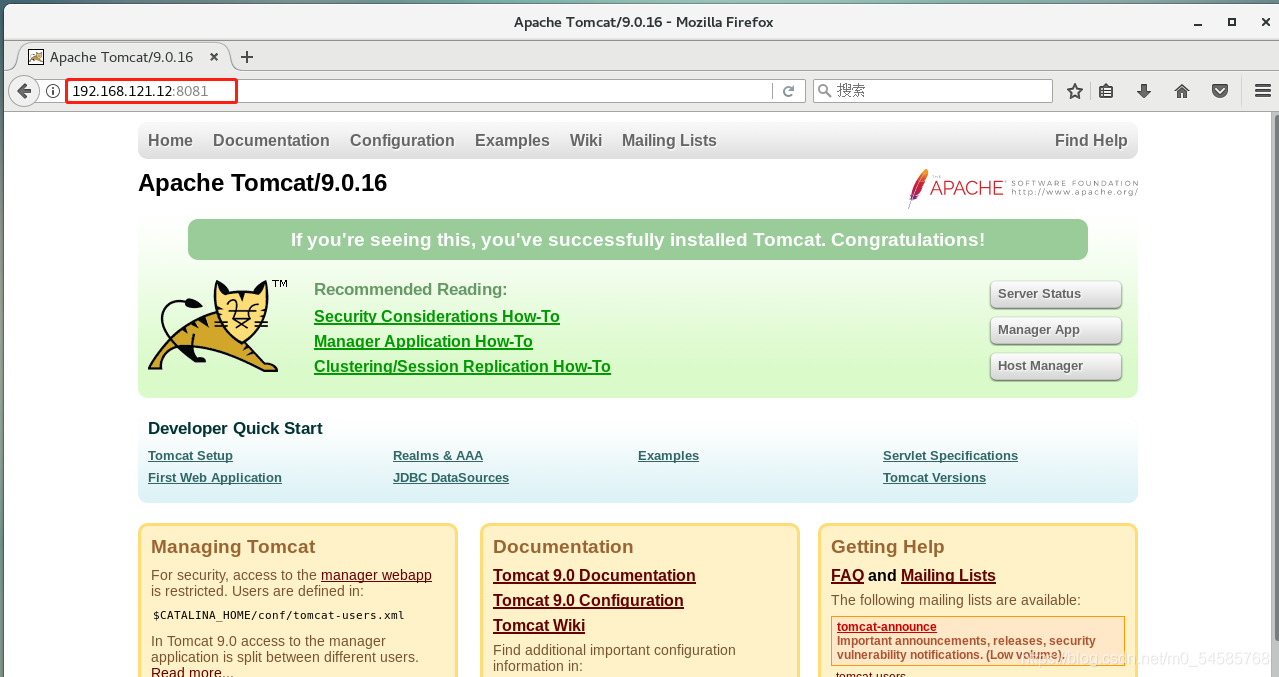The height and width of the screenshot is (677, 1279).
Task: Click the Server Status button
Action: (x=1056, y=294)
